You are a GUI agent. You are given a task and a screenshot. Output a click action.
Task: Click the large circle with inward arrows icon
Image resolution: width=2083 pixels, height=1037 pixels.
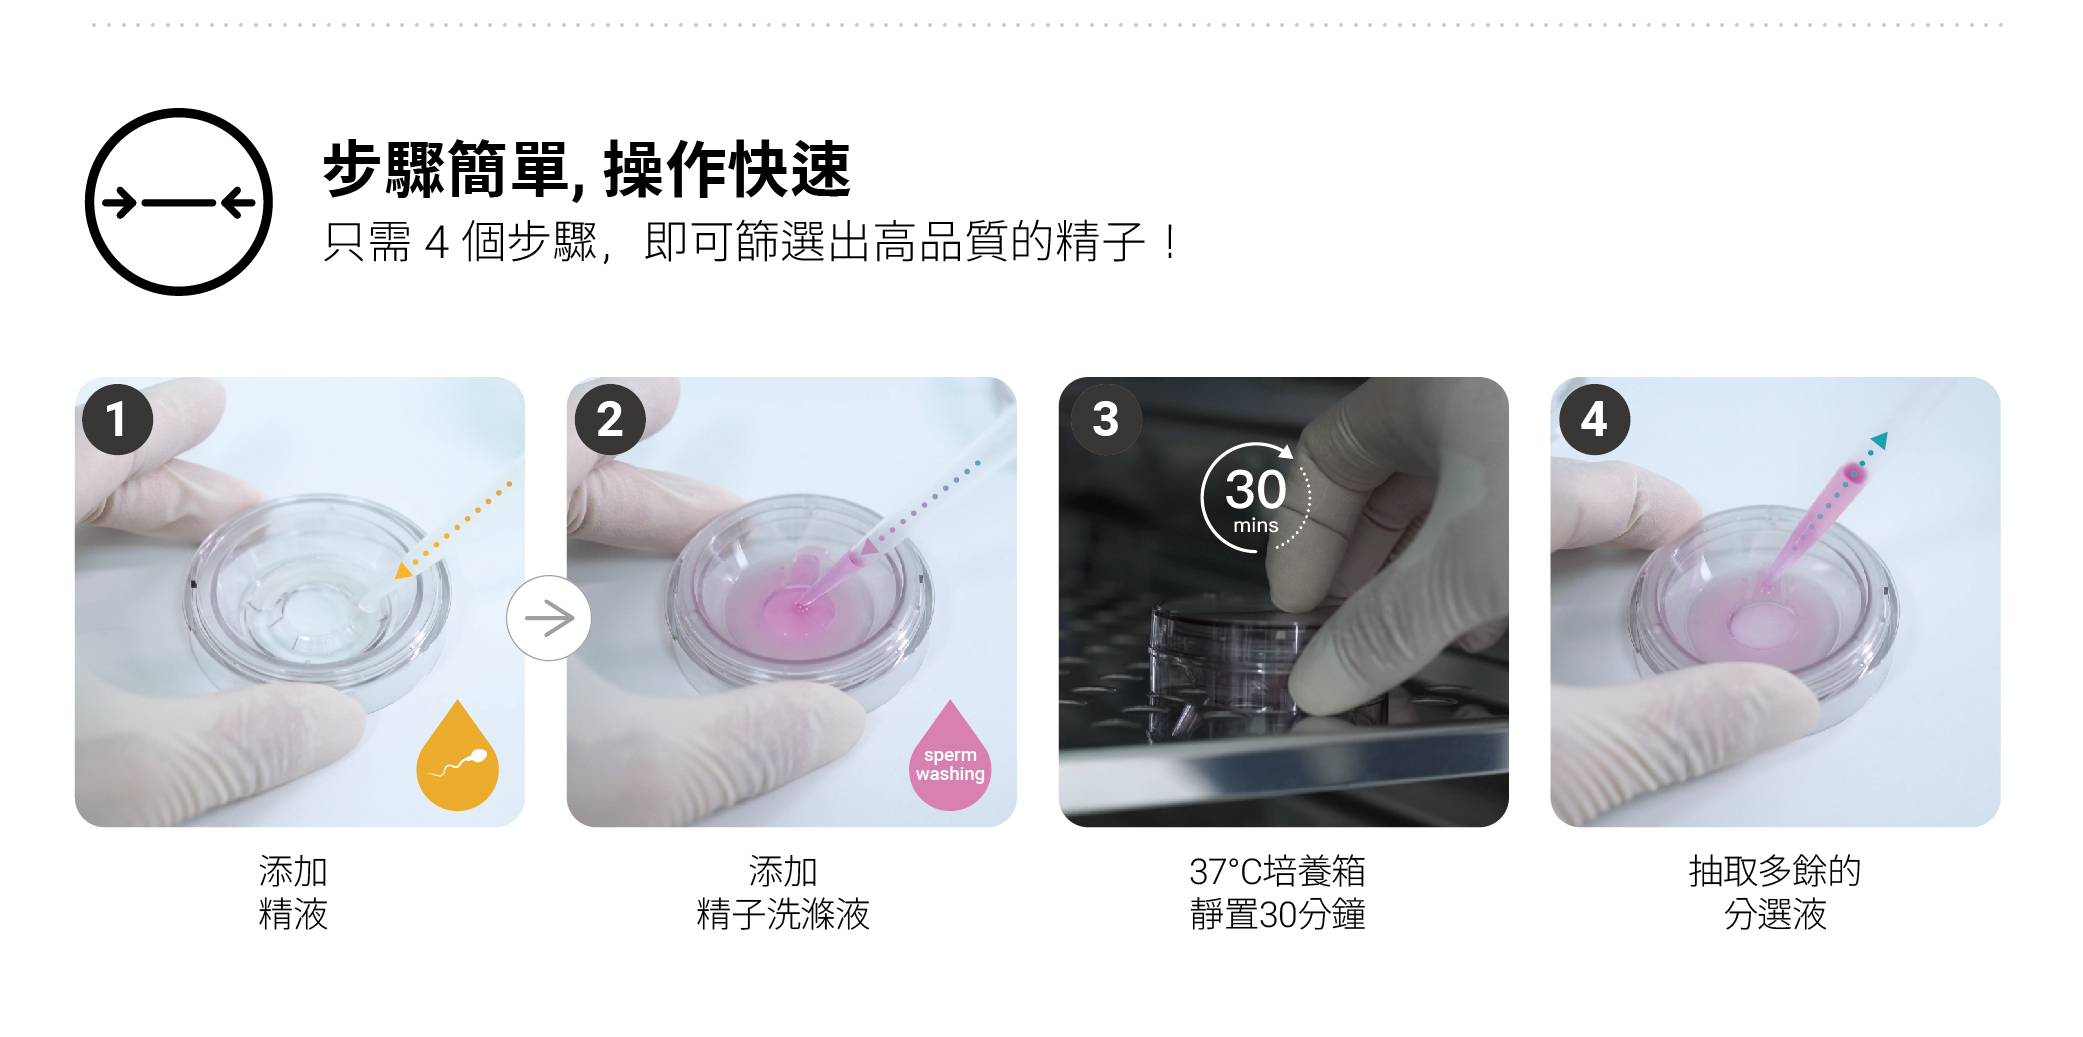pyautogui.click(x=179, y=202)
